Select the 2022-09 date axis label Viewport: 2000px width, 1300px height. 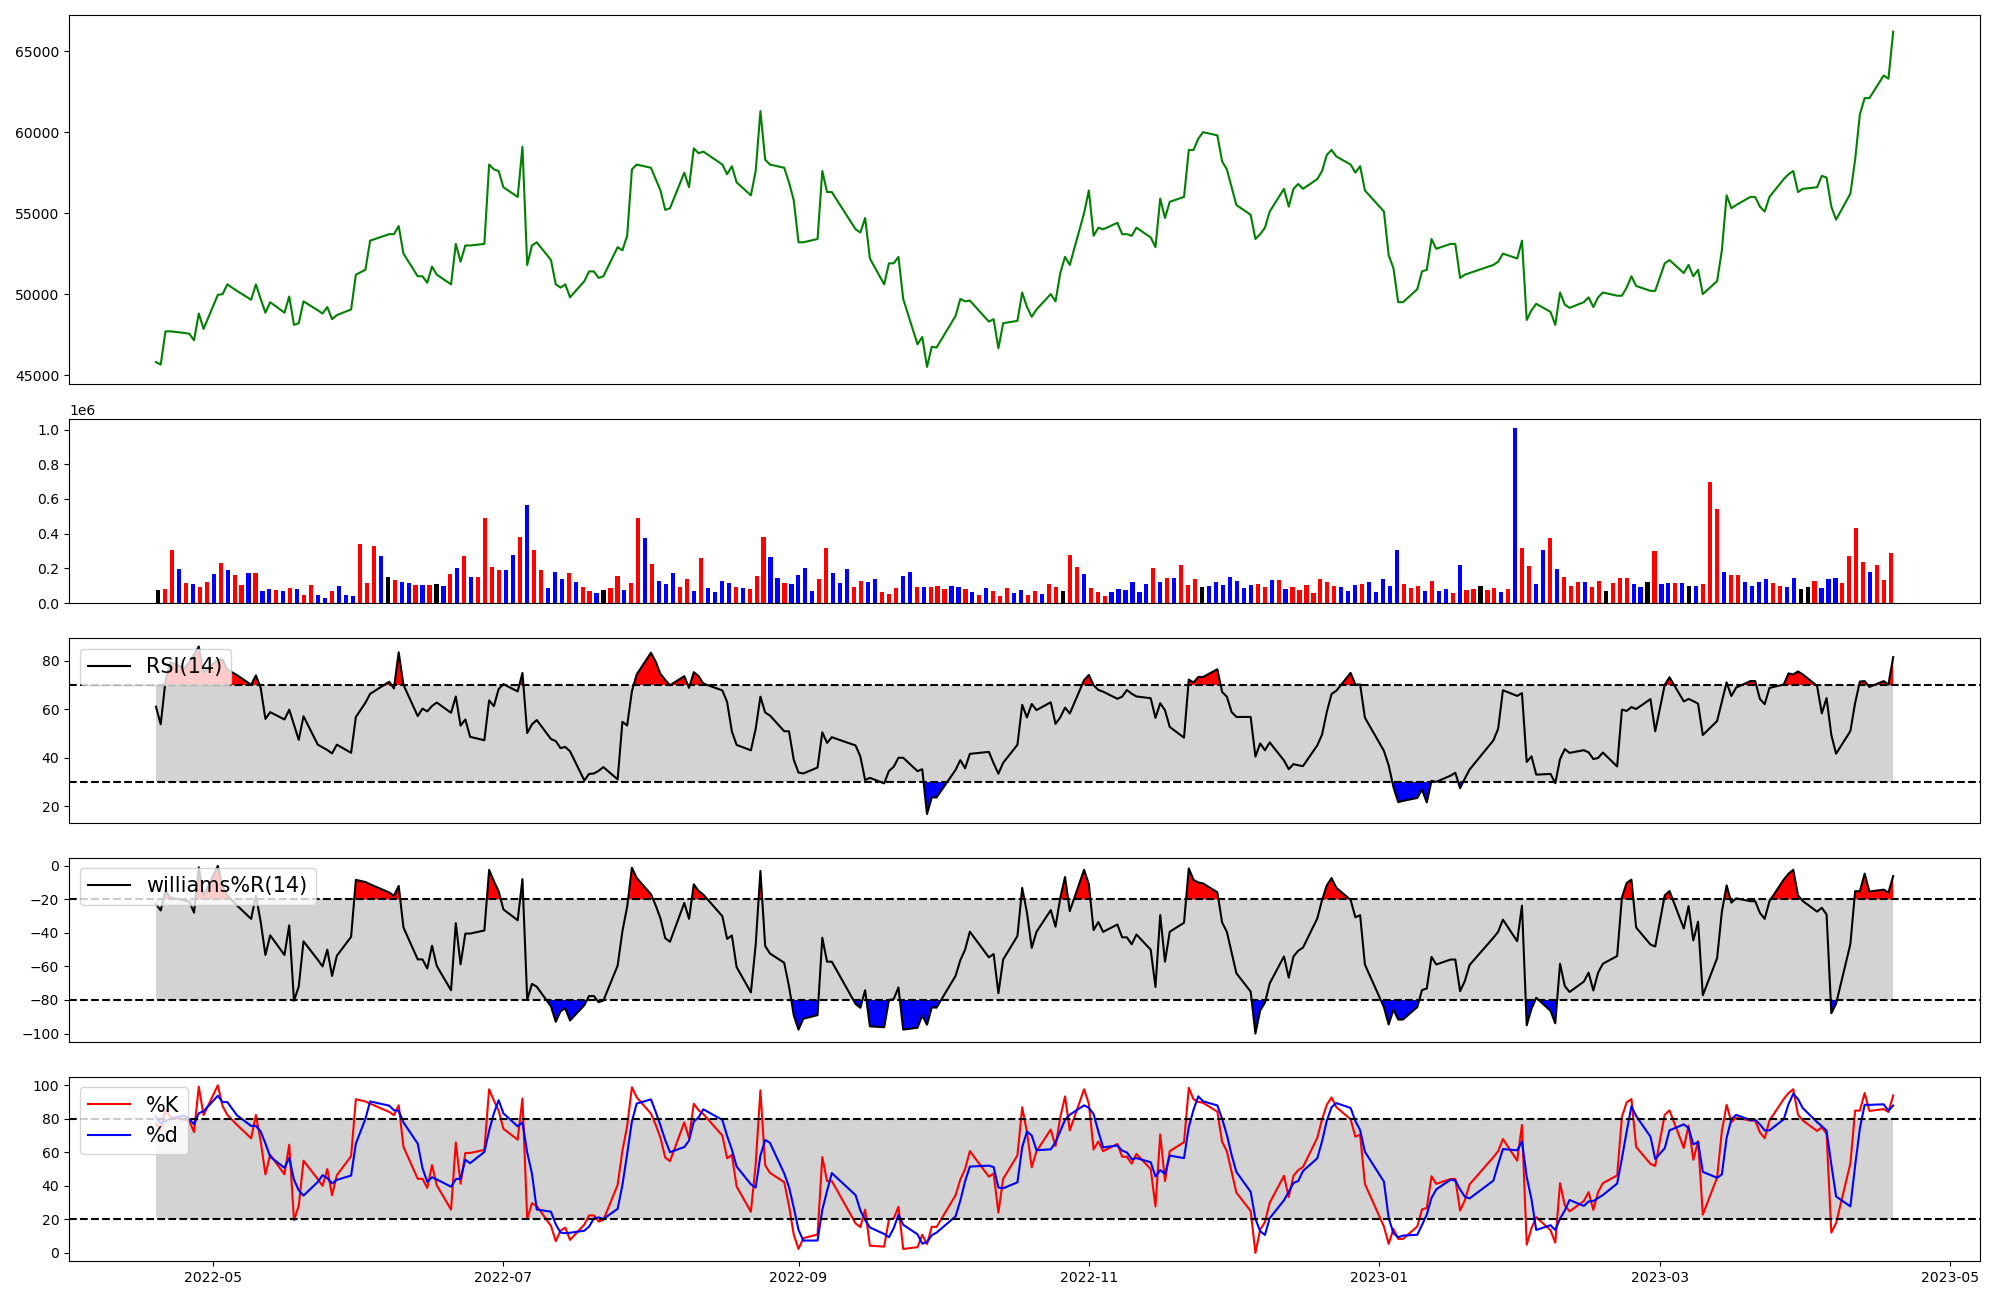[798, 1277]
